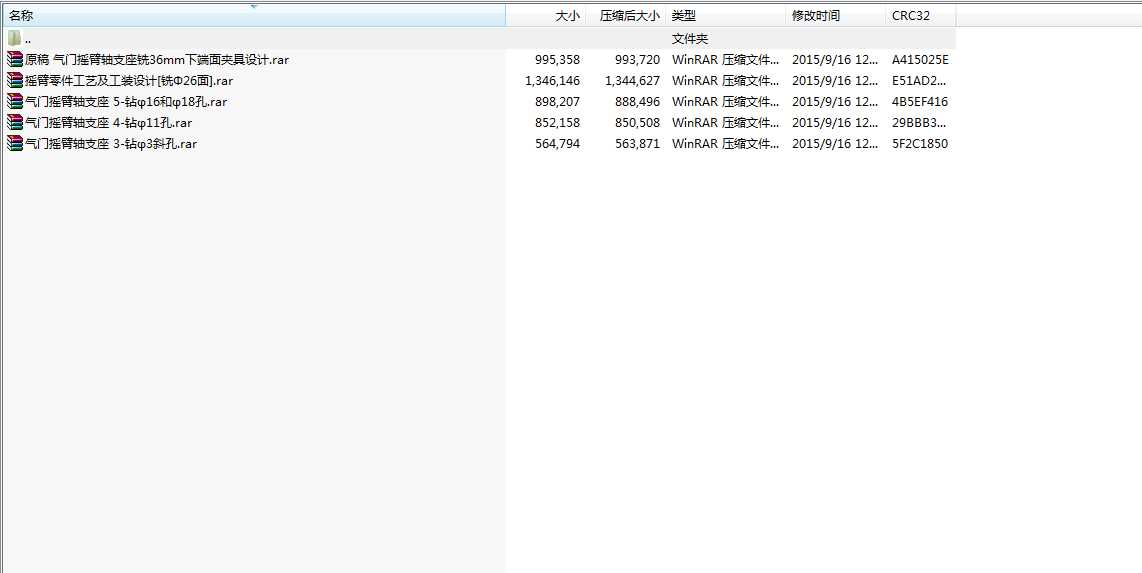This screenshot has width=1142, height=573.
Task: Sort by the 压缩后大小 column header
Action: 626,16
